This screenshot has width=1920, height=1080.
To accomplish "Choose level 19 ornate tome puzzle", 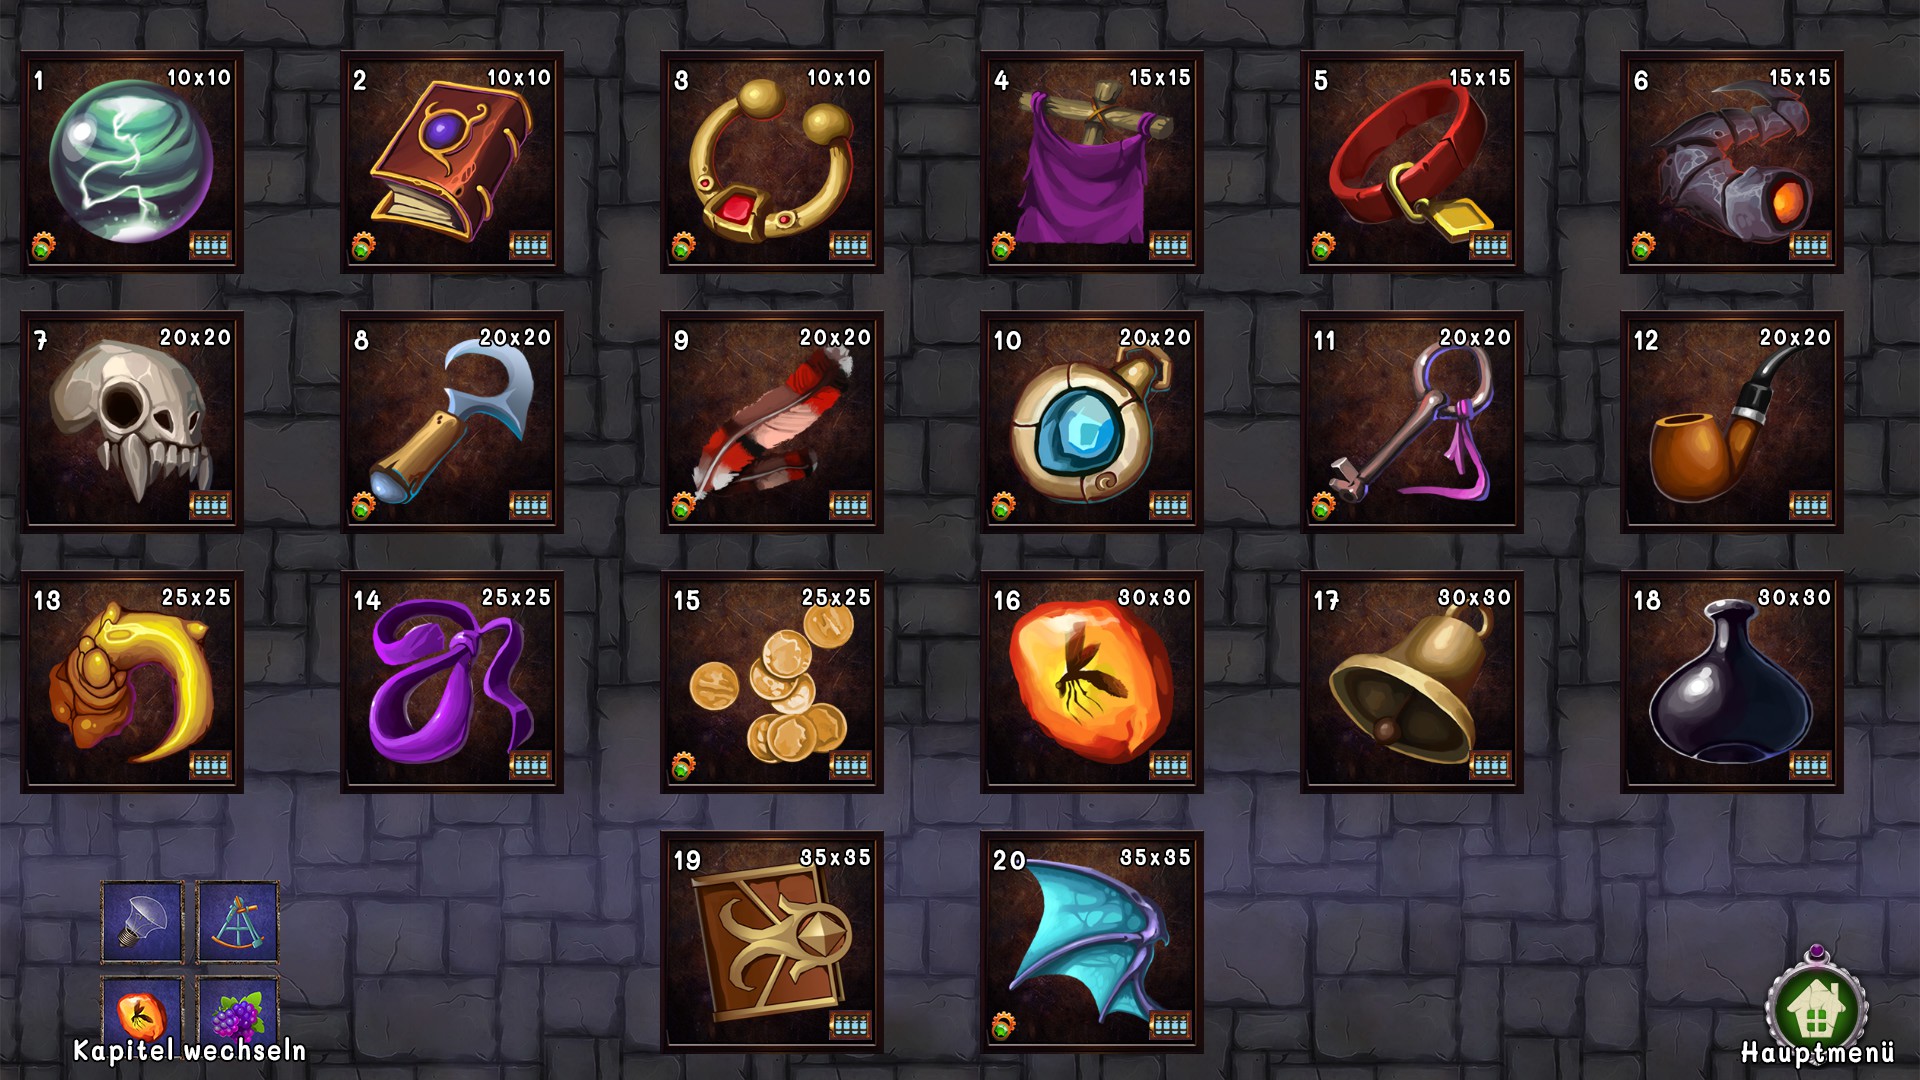I will click(772, 942).
